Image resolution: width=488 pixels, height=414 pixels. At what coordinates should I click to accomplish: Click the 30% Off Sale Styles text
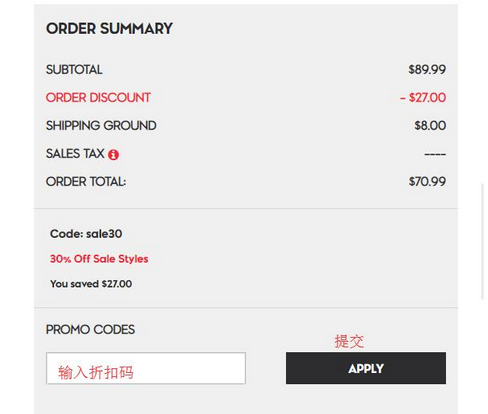click(99, 259)
